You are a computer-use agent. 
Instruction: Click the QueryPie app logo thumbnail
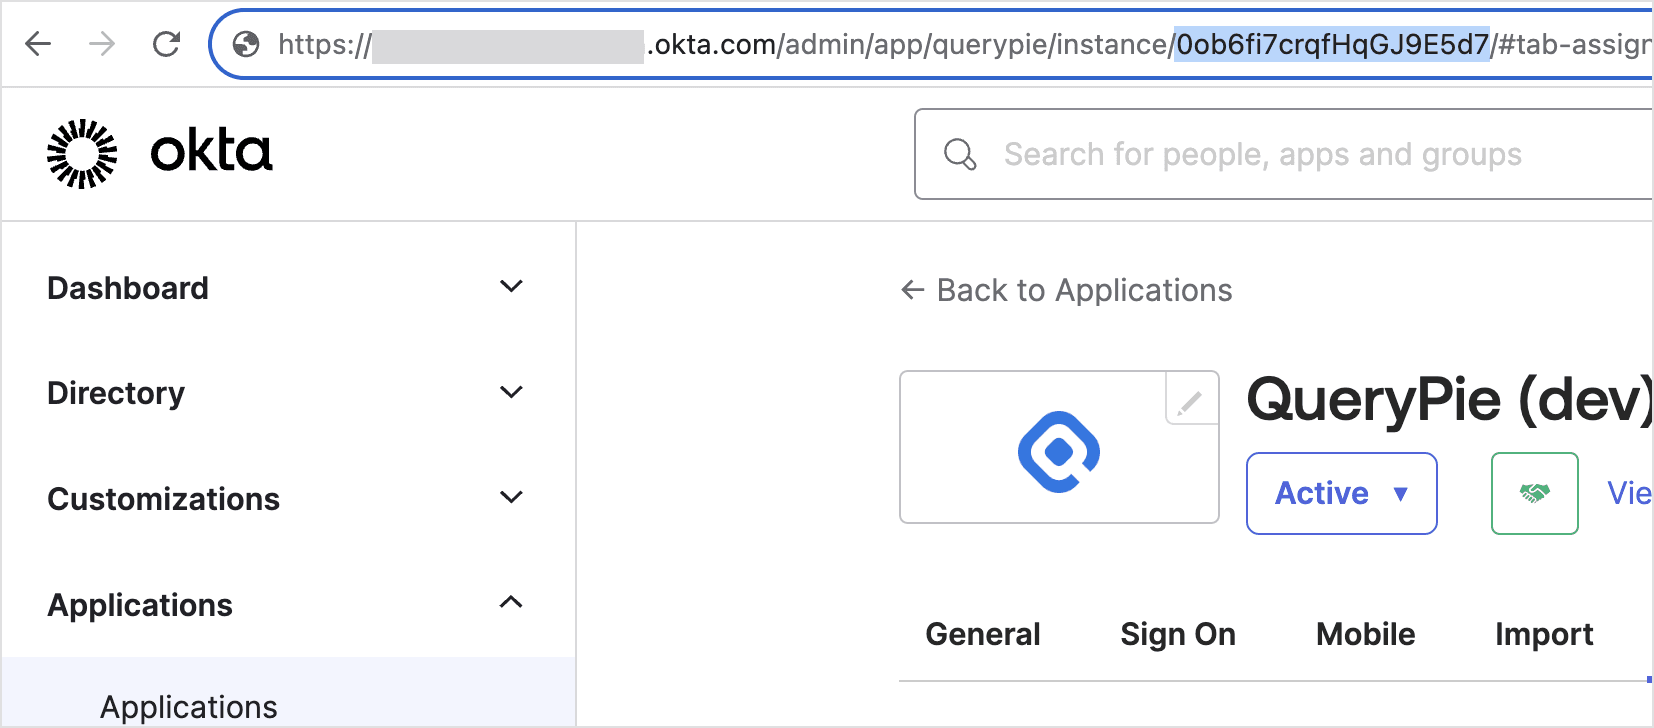(x=1059, y=447)
